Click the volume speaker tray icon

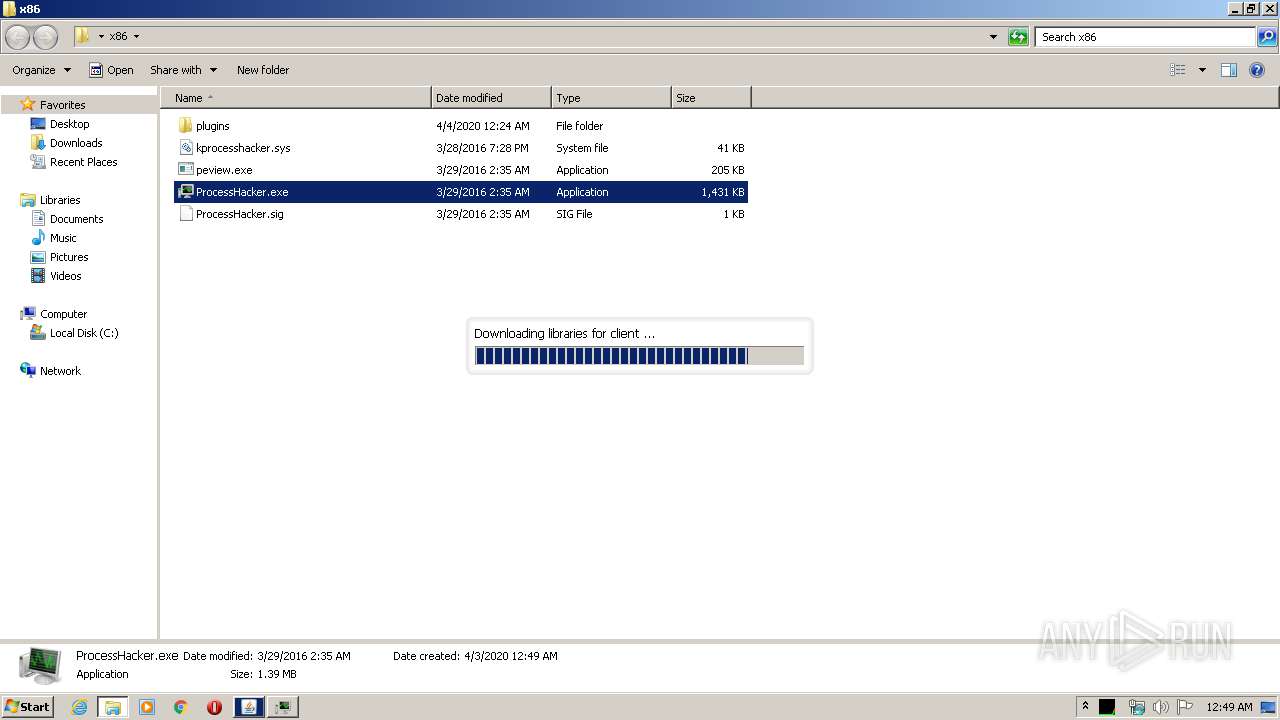1161,707
